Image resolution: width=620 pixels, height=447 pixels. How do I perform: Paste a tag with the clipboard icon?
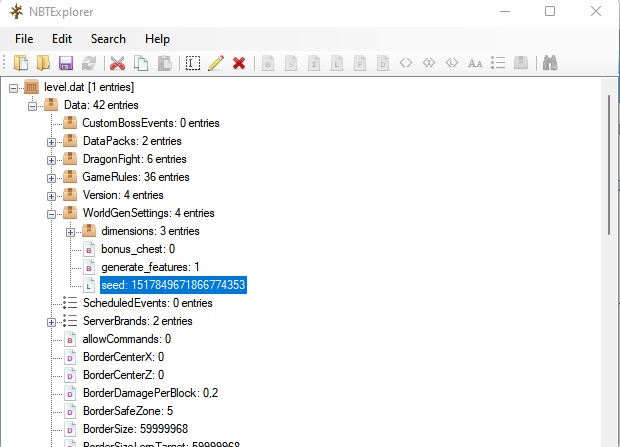[x=164, y=63]
